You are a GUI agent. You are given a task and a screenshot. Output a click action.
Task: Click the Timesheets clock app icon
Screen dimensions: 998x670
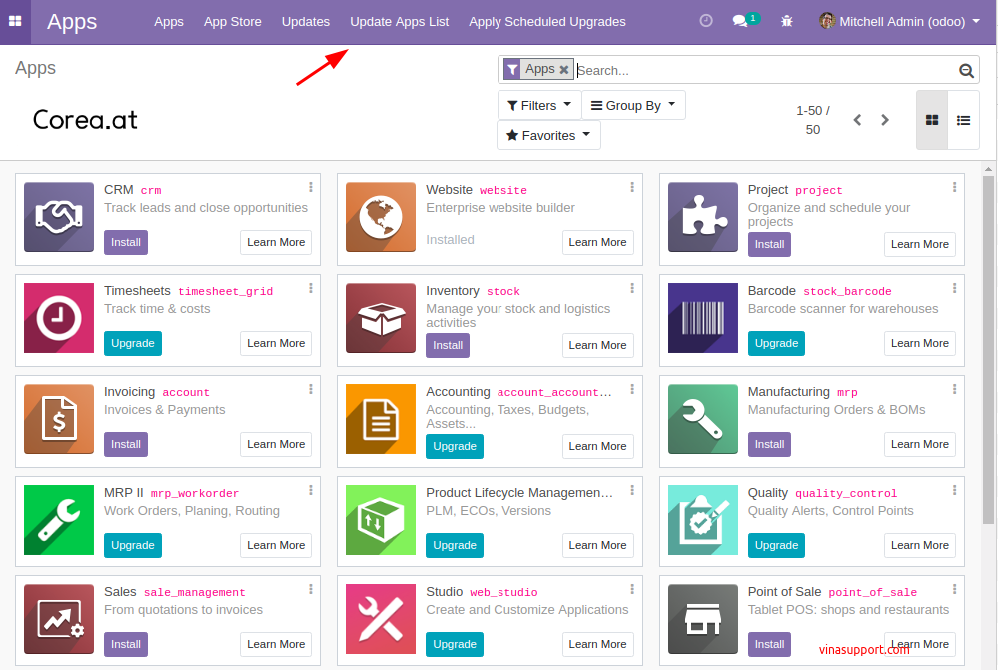pyautogui.click(x=59, y=318)
